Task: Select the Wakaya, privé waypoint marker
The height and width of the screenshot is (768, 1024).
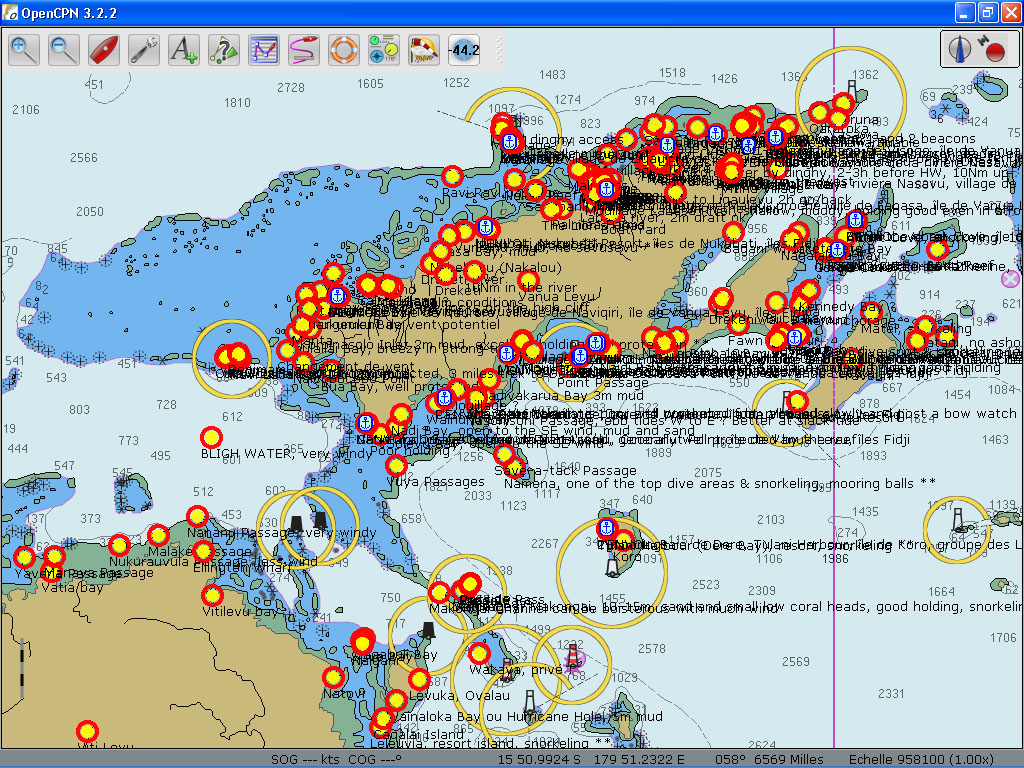Action: [479, 653]
